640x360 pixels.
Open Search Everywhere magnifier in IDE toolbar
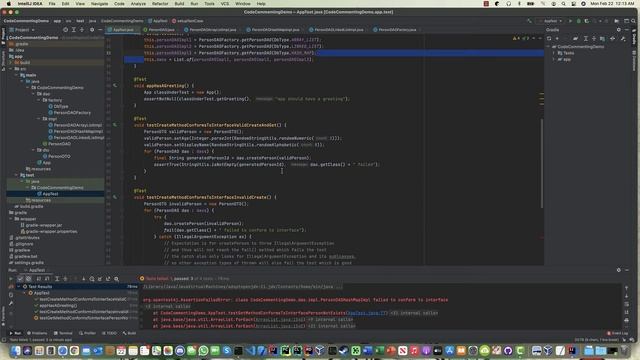[633, 21]
